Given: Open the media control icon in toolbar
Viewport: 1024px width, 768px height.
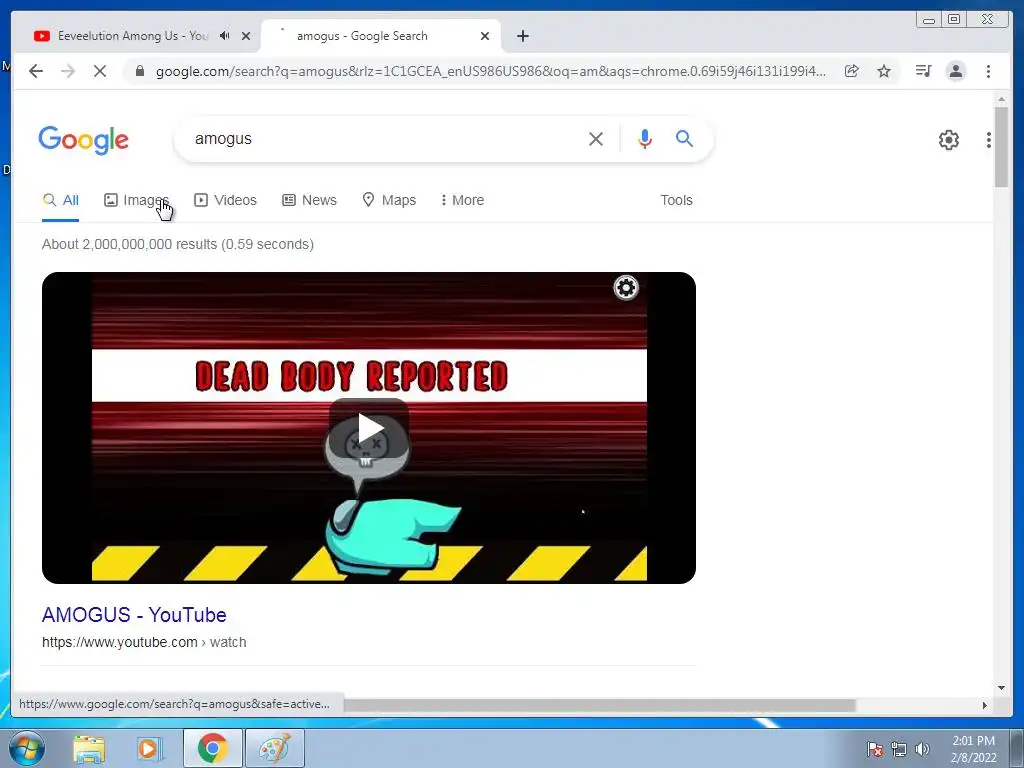Looking at the screenshot, I should [x=923, y=71].
